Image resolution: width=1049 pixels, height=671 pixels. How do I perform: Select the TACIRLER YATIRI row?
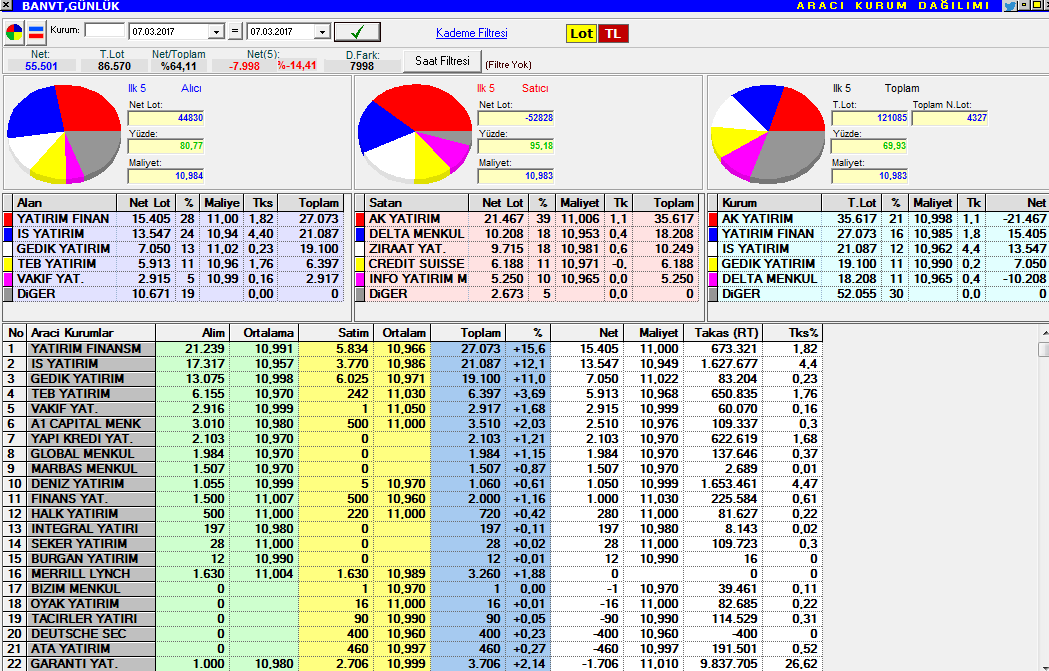click(x=413, y=619)
